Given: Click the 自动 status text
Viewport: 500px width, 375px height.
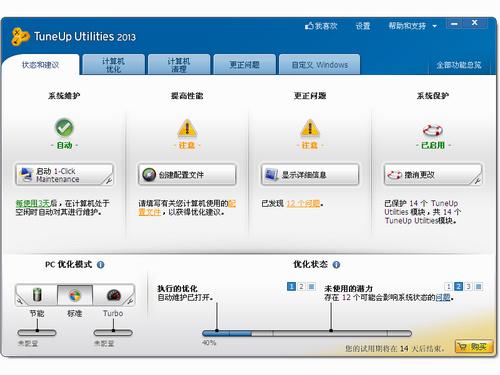Looking at the screenshot, I should [x=64, y=145].
